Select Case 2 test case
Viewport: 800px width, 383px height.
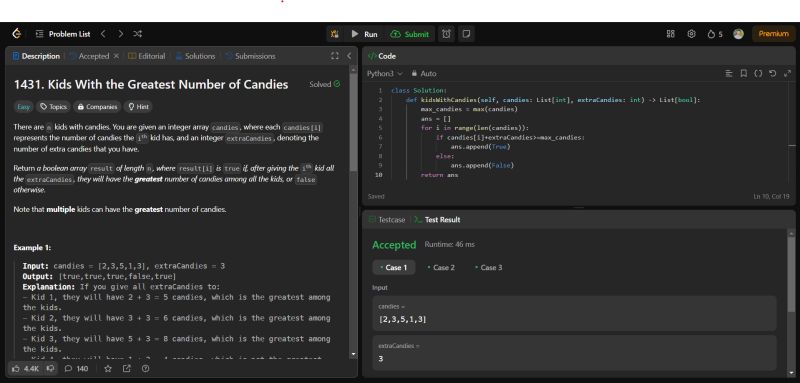click(x=441, y=267)
